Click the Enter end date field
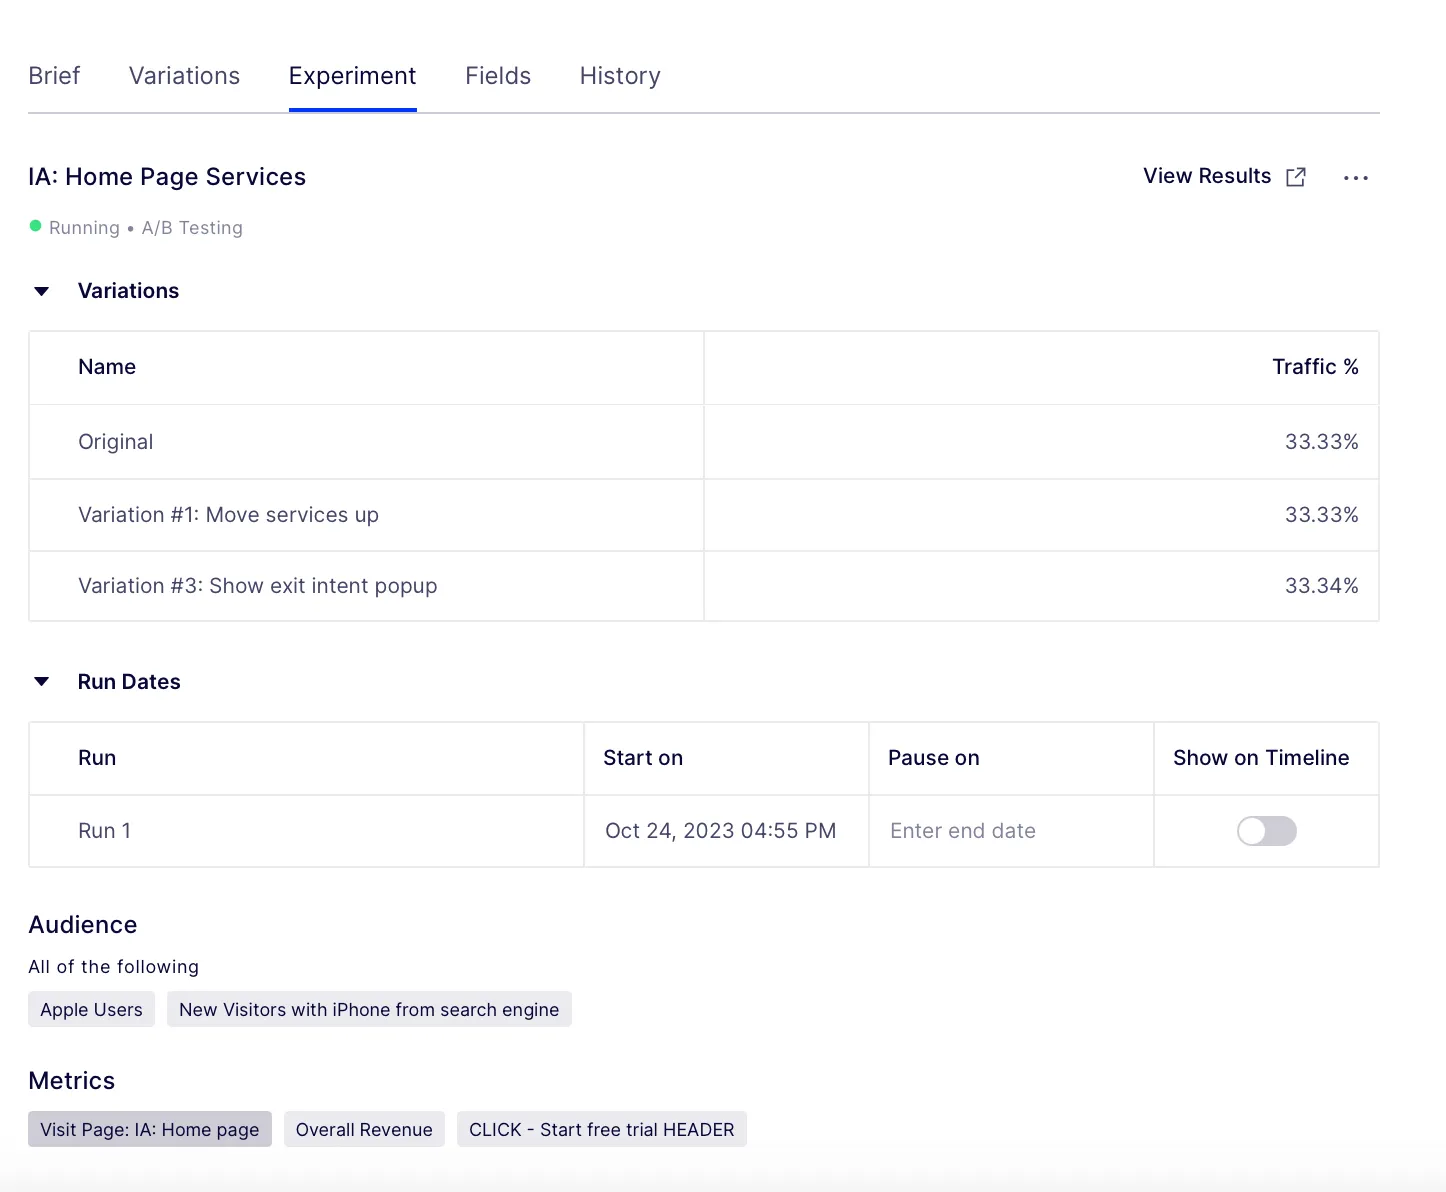 pos(1011,831)
